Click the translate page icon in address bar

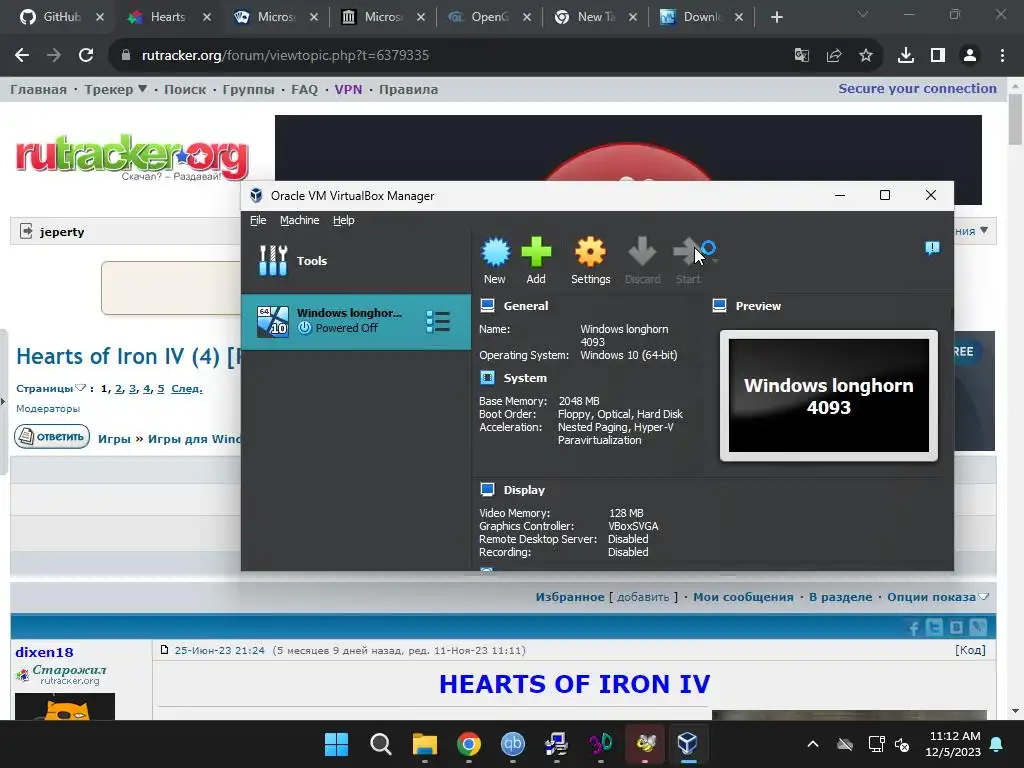801,56
